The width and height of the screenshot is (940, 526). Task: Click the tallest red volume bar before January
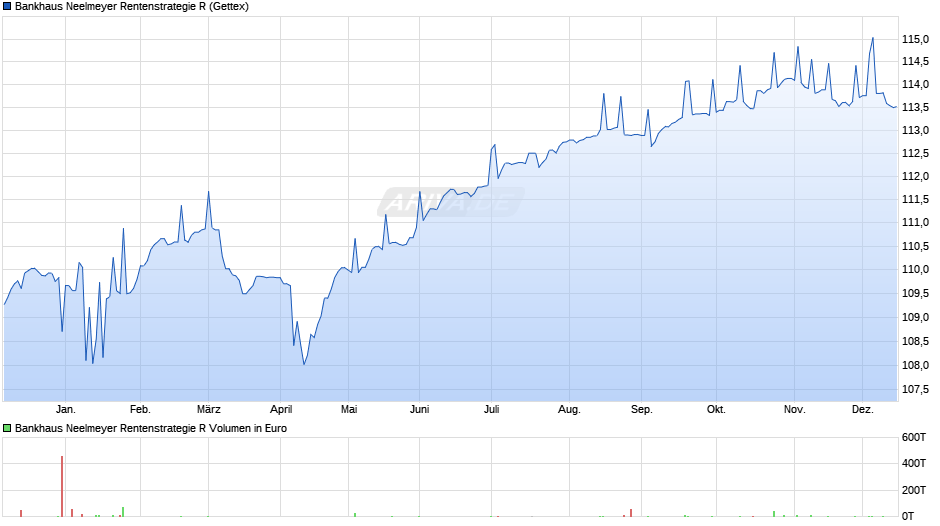coord(62,486)
